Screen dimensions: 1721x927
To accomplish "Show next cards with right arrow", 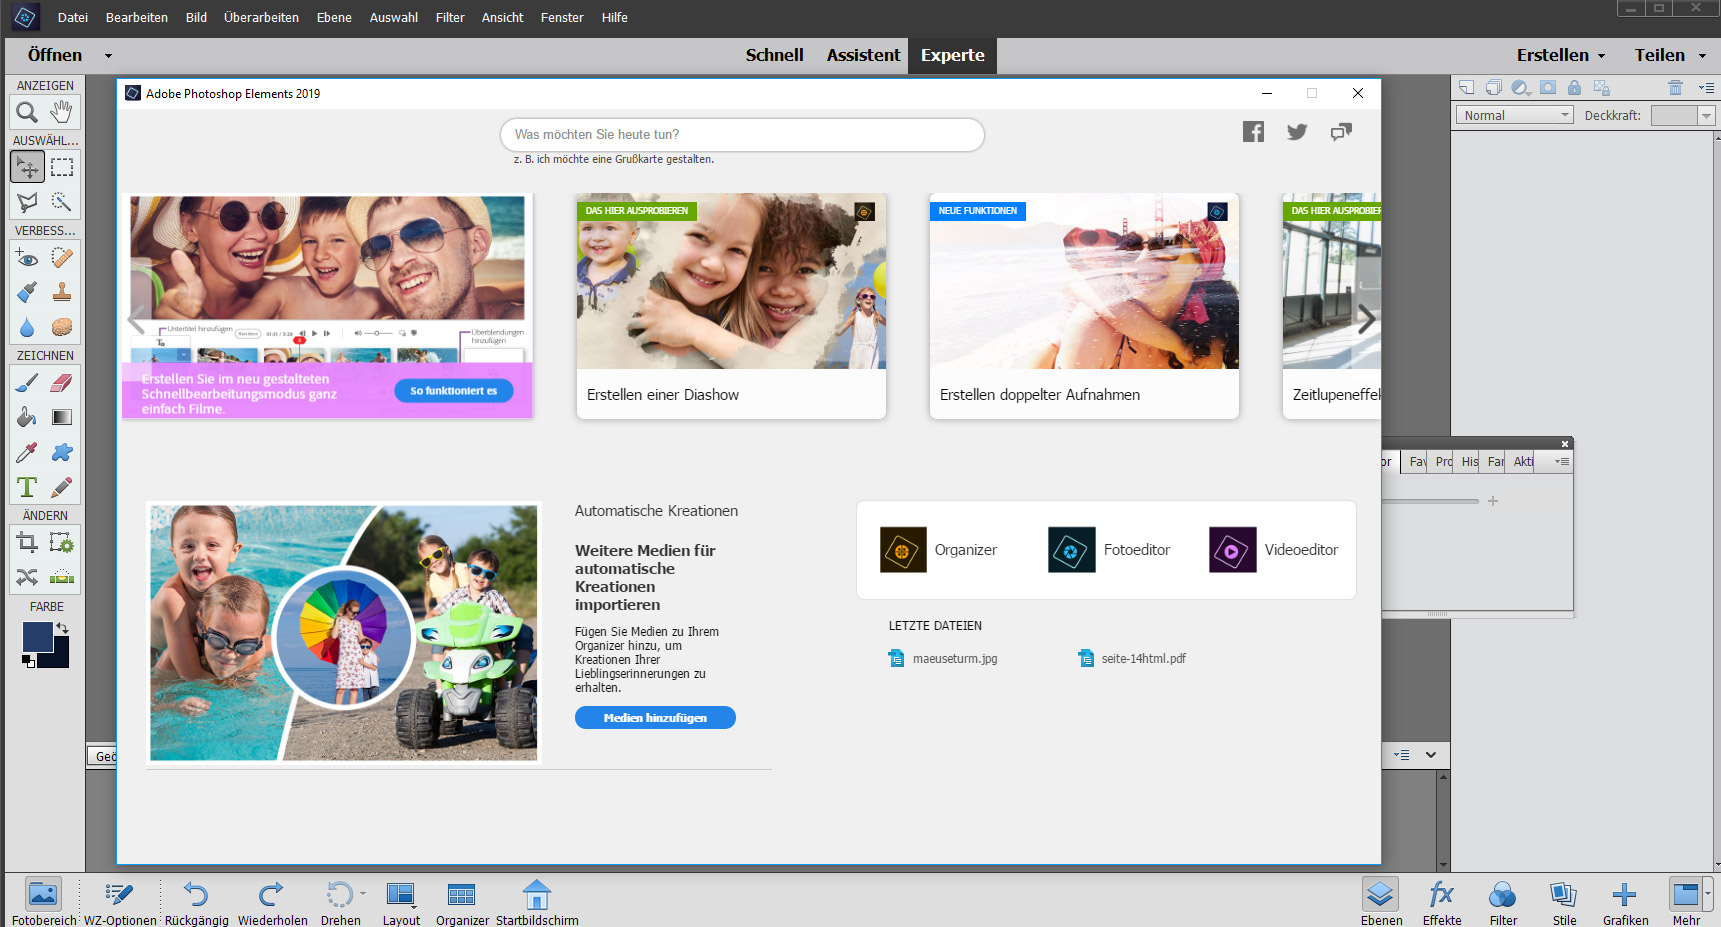I will (1366, 320).
